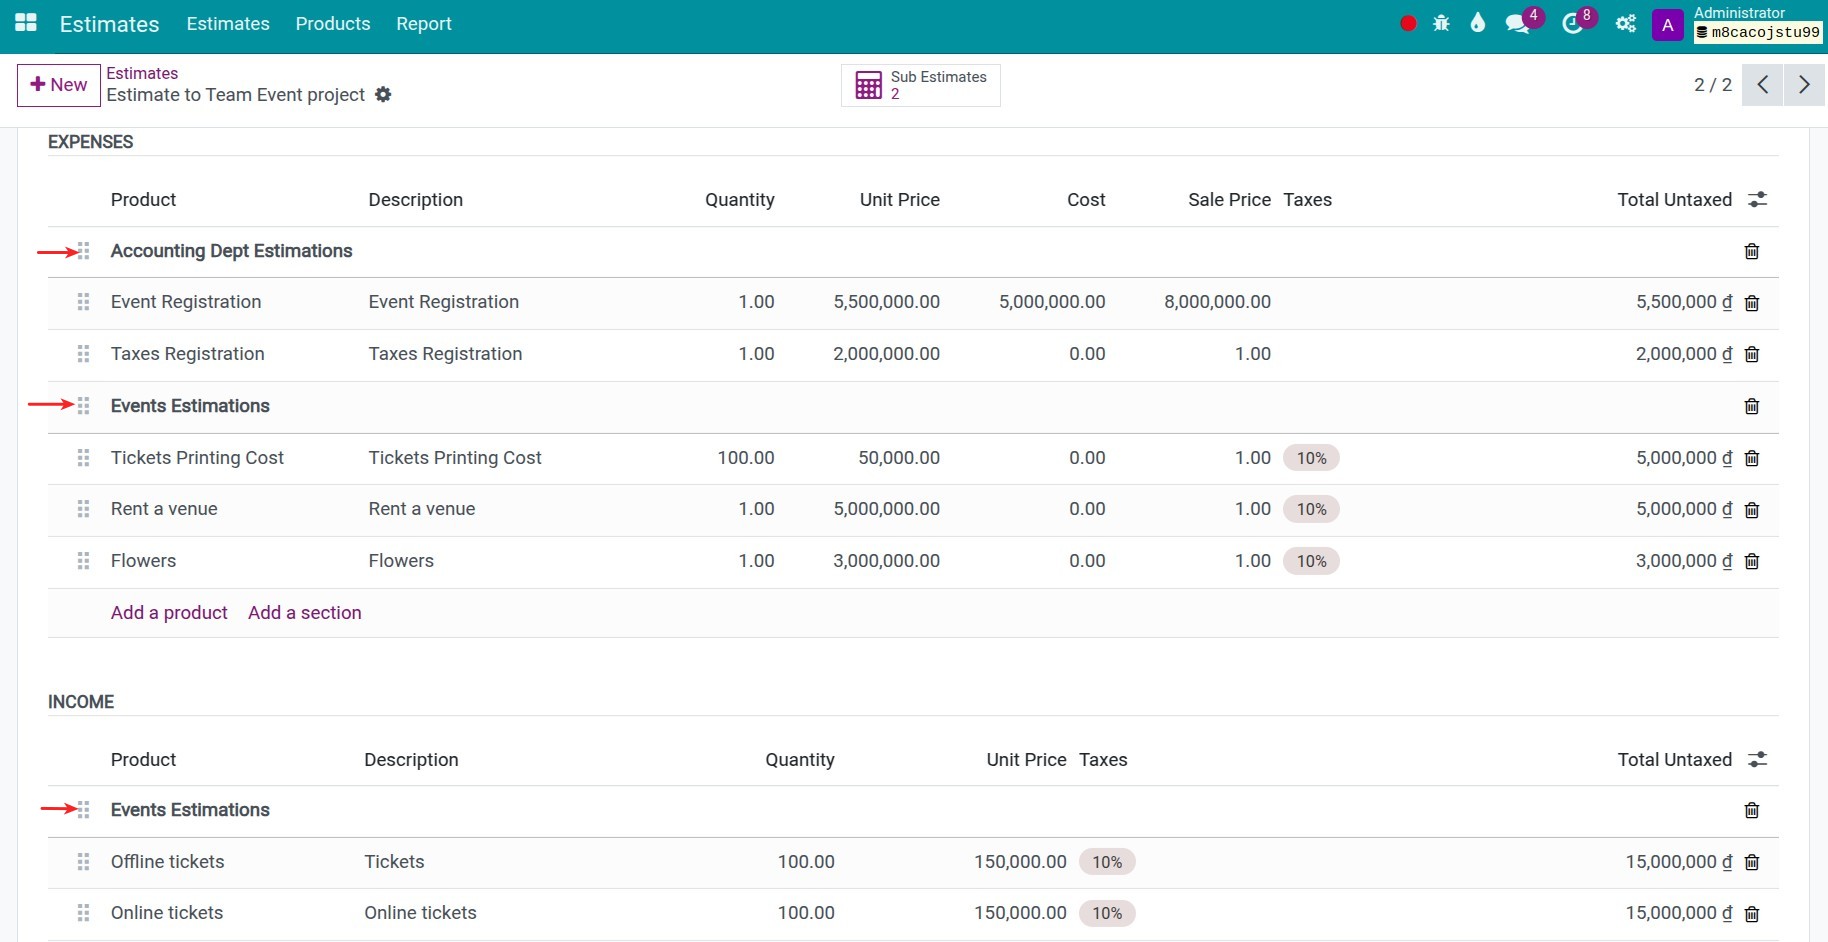The height and width of the screenshot is (942, 1828).
Task: Delete the Flowers line
Action: [x=1752, y=561]
